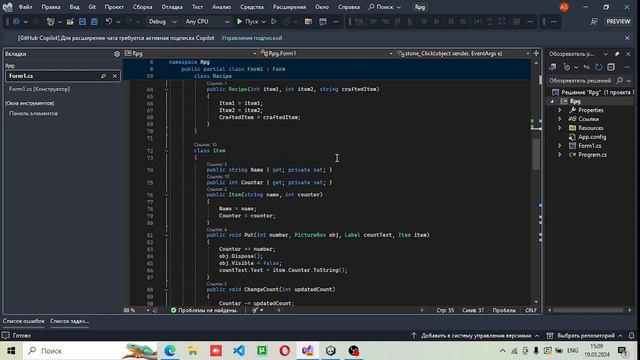Click the Save All icon
The image size is (640, 360).
click(x=94, y=22)
